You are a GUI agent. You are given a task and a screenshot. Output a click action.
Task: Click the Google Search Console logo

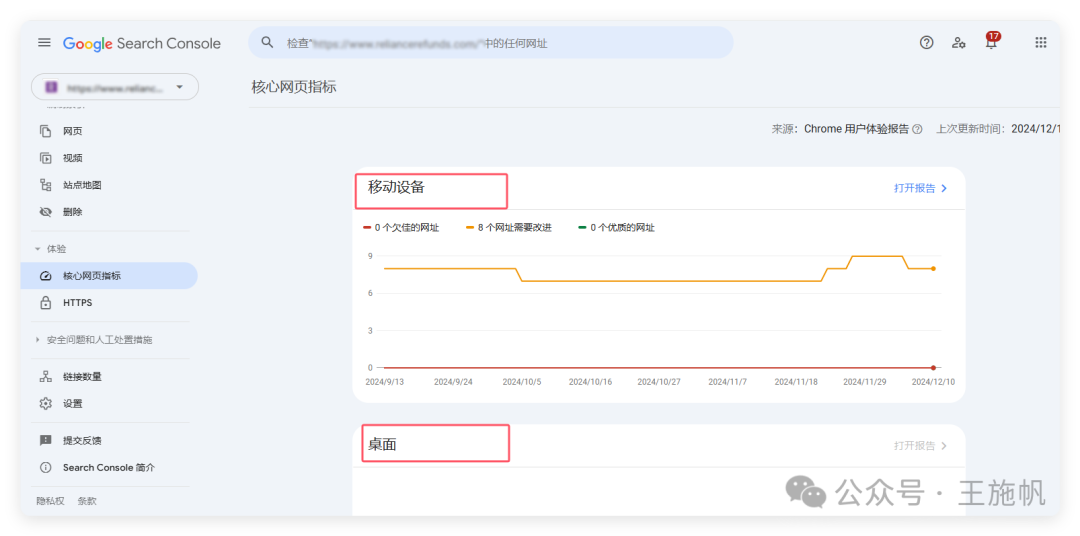click(142, 43)
